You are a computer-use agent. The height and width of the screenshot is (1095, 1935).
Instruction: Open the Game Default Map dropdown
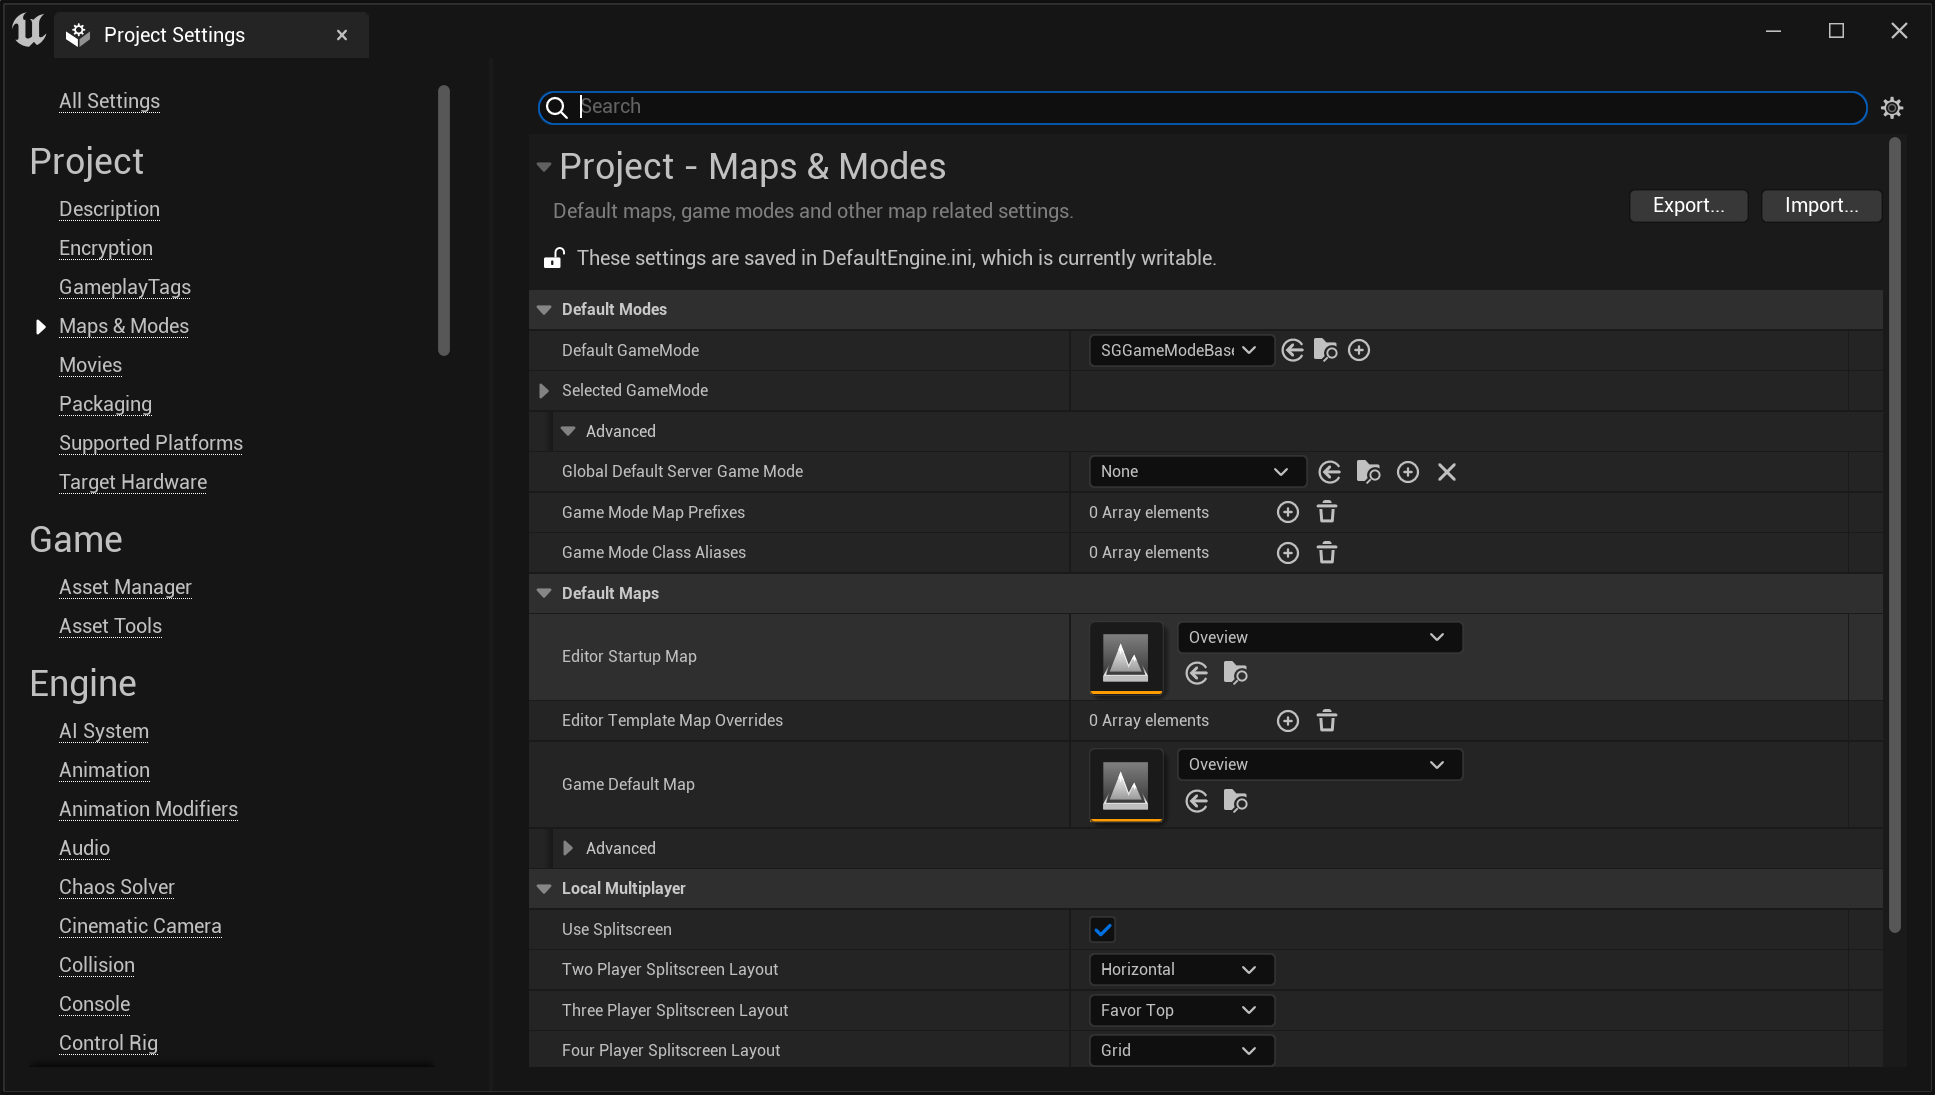[x=1319, y=763]
